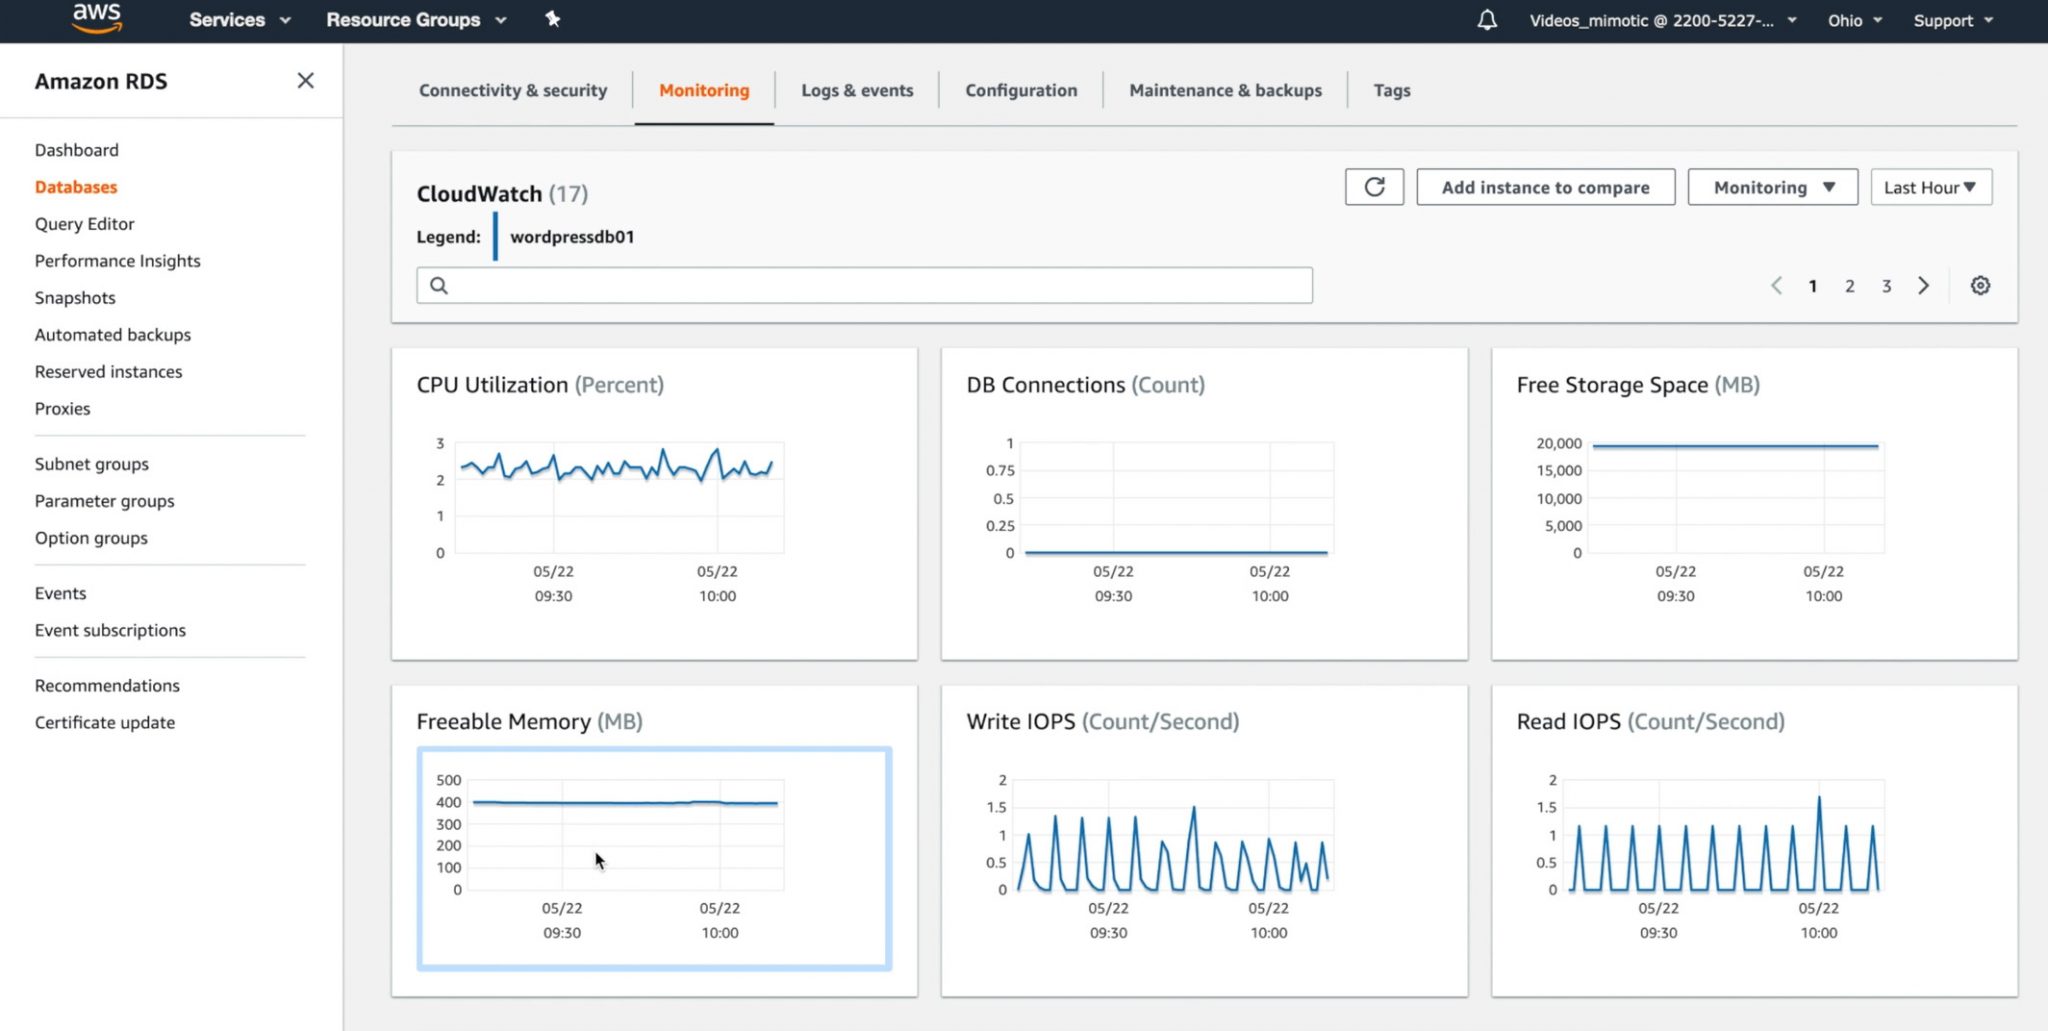Click the AWS logo home icon
The height and width of the screenshot is (1031, 2048).
[x=97, y=18]
